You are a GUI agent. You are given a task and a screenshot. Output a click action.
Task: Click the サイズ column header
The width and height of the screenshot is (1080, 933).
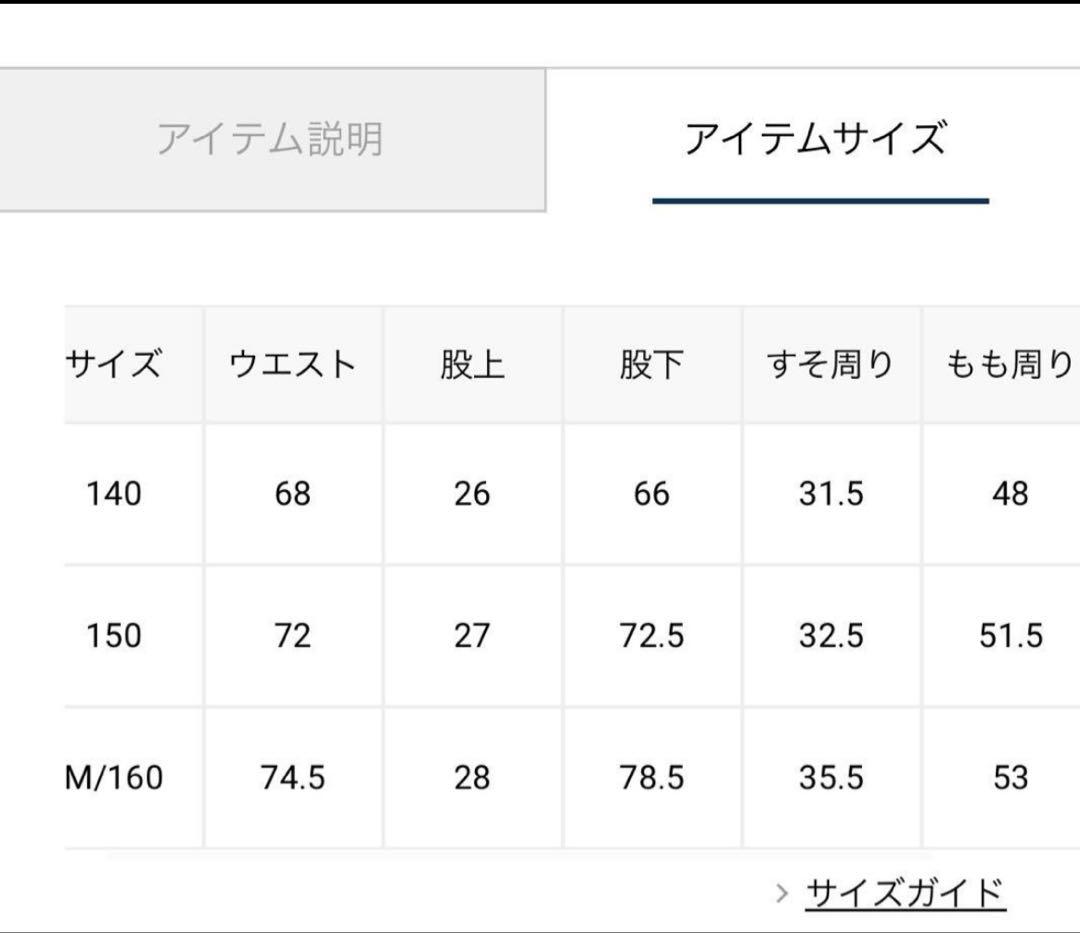114,365
